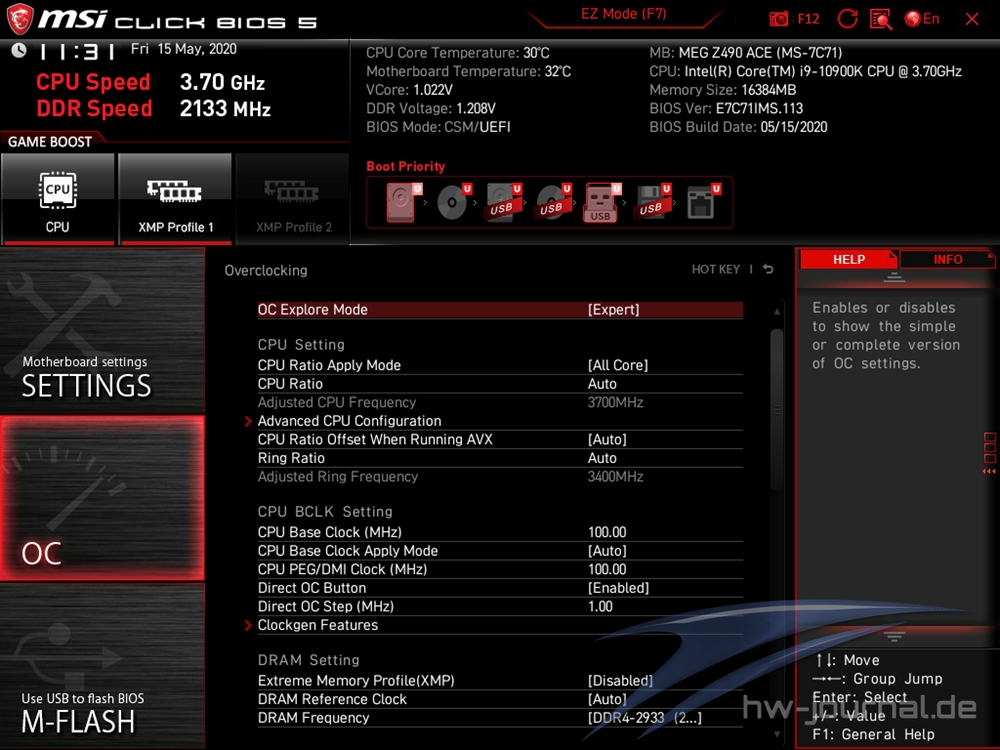
Task: Toggle XMP Profile 1
Action: point(175,199)
